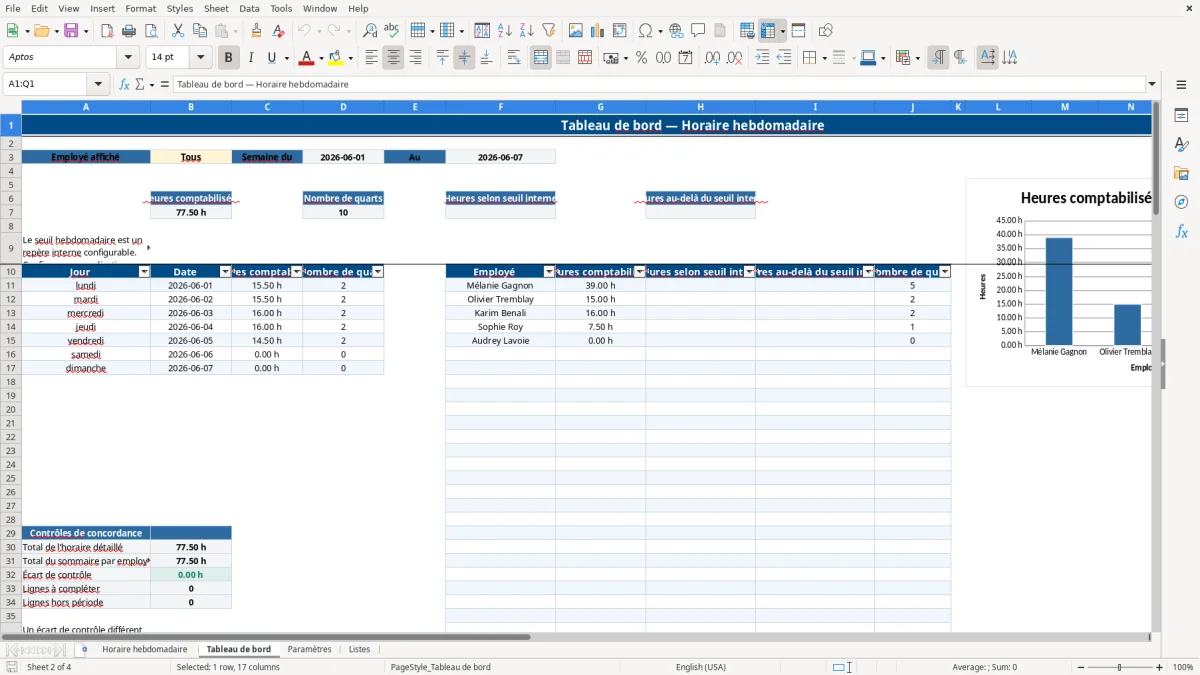Open the Styles menu
The image size is (1200, 675).
[180, 8]
